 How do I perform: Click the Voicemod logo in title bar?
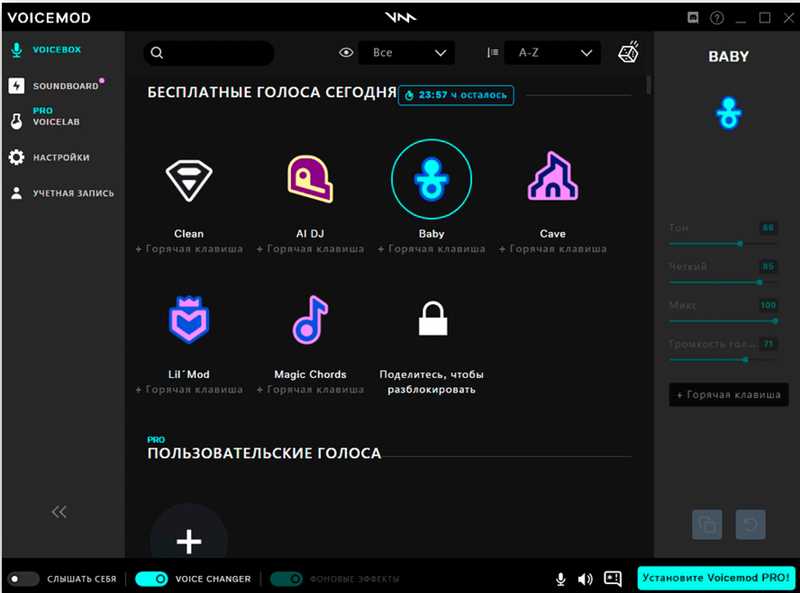[401, 17]
